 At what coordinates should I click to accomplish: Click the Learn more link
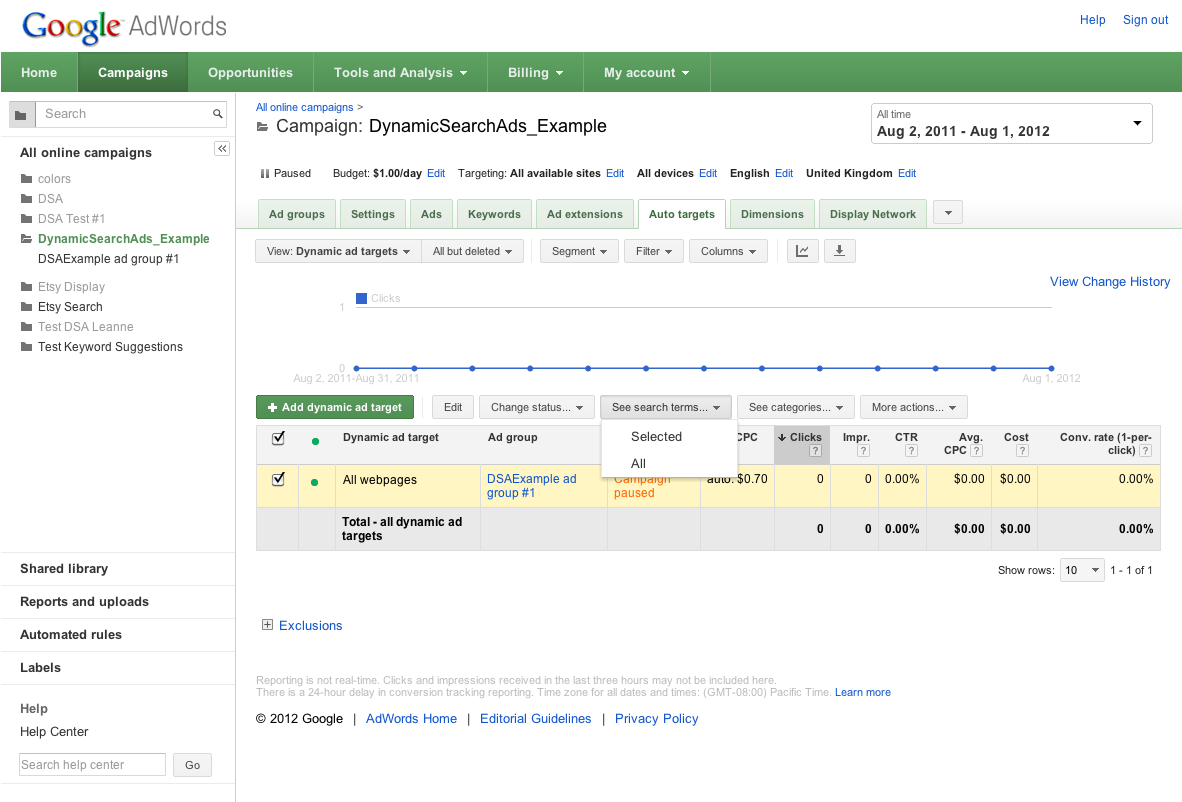862,692
